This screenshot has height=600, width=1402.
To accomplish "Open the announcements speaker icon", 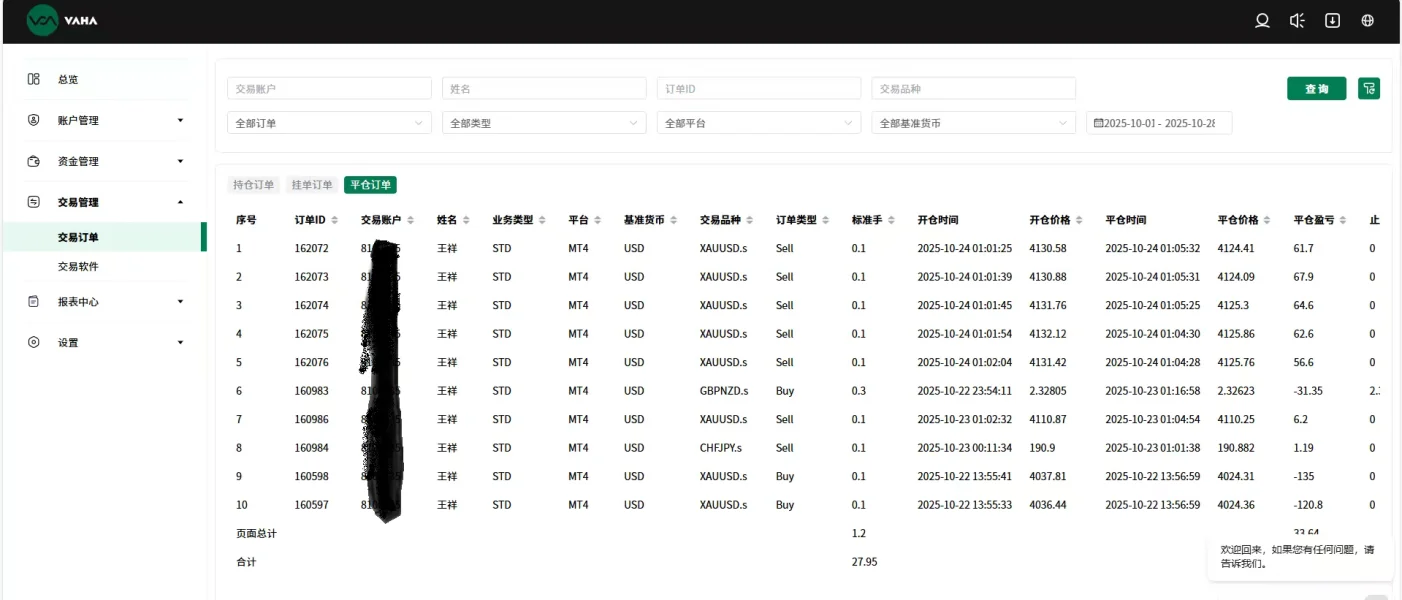I will click(x=1297, y=21).
